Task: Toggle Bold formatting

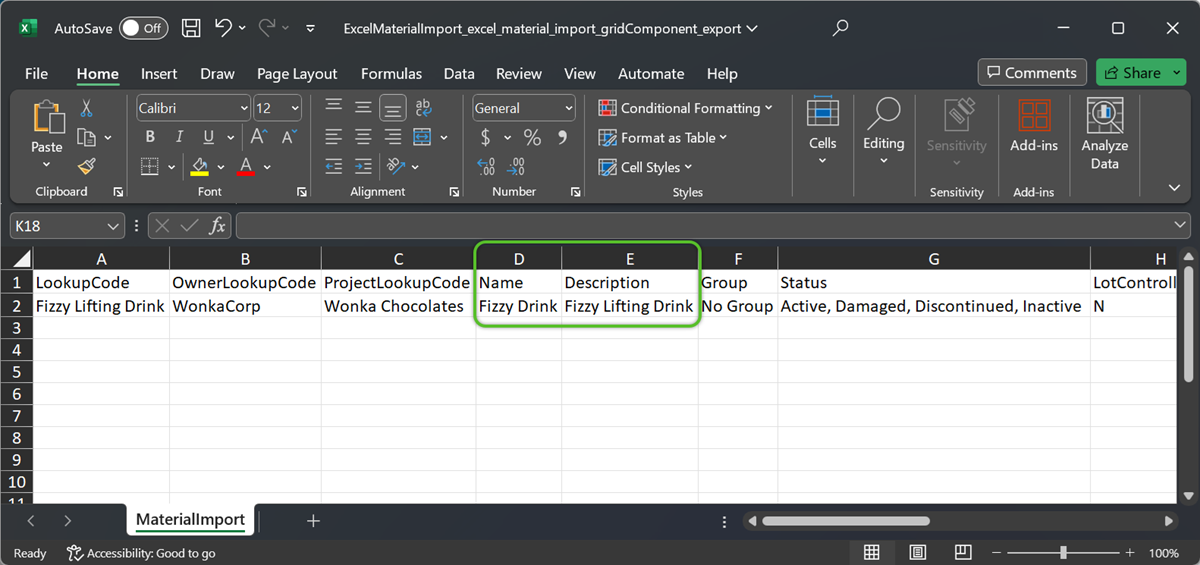Action: coord(150,137)
